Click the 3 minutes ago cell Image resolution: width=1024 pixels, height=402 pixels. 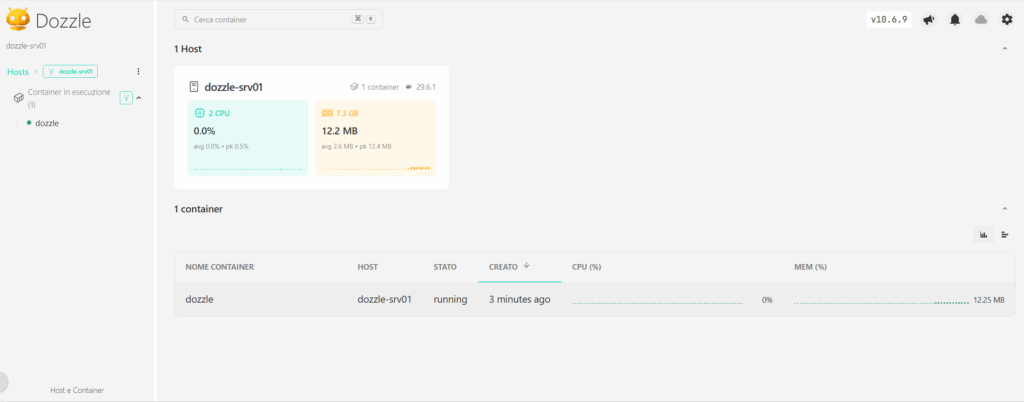[520, 300]
